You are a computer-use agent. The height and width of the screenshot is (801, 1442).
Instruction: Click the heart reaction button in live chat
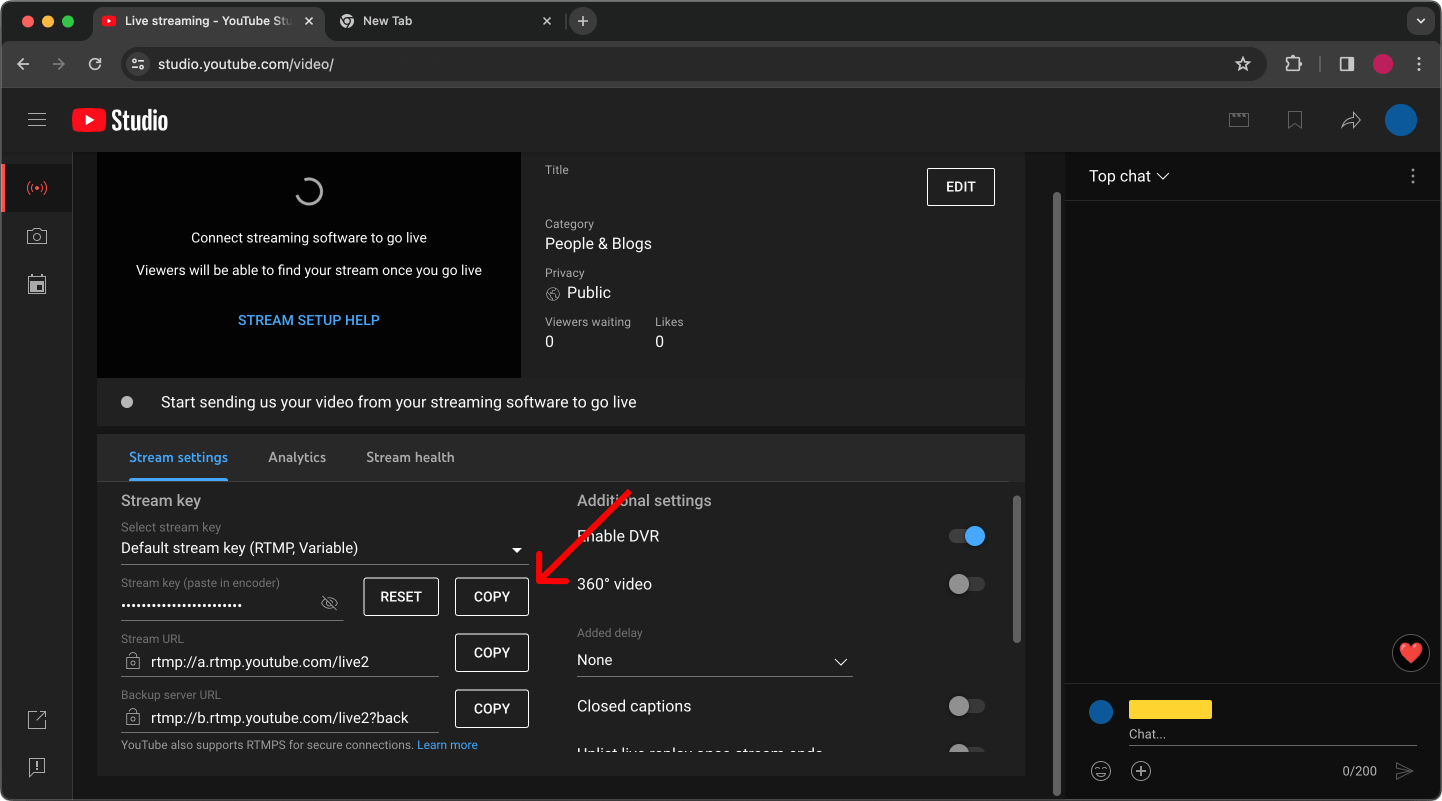click(1411, 653)
